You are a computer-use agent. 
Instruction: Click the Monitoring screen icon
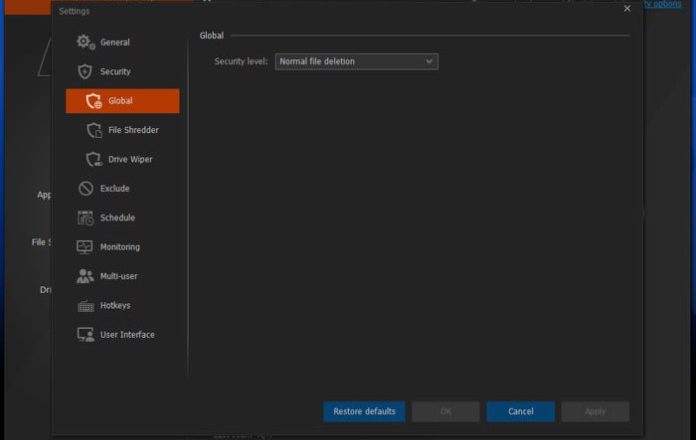point(85,247)
